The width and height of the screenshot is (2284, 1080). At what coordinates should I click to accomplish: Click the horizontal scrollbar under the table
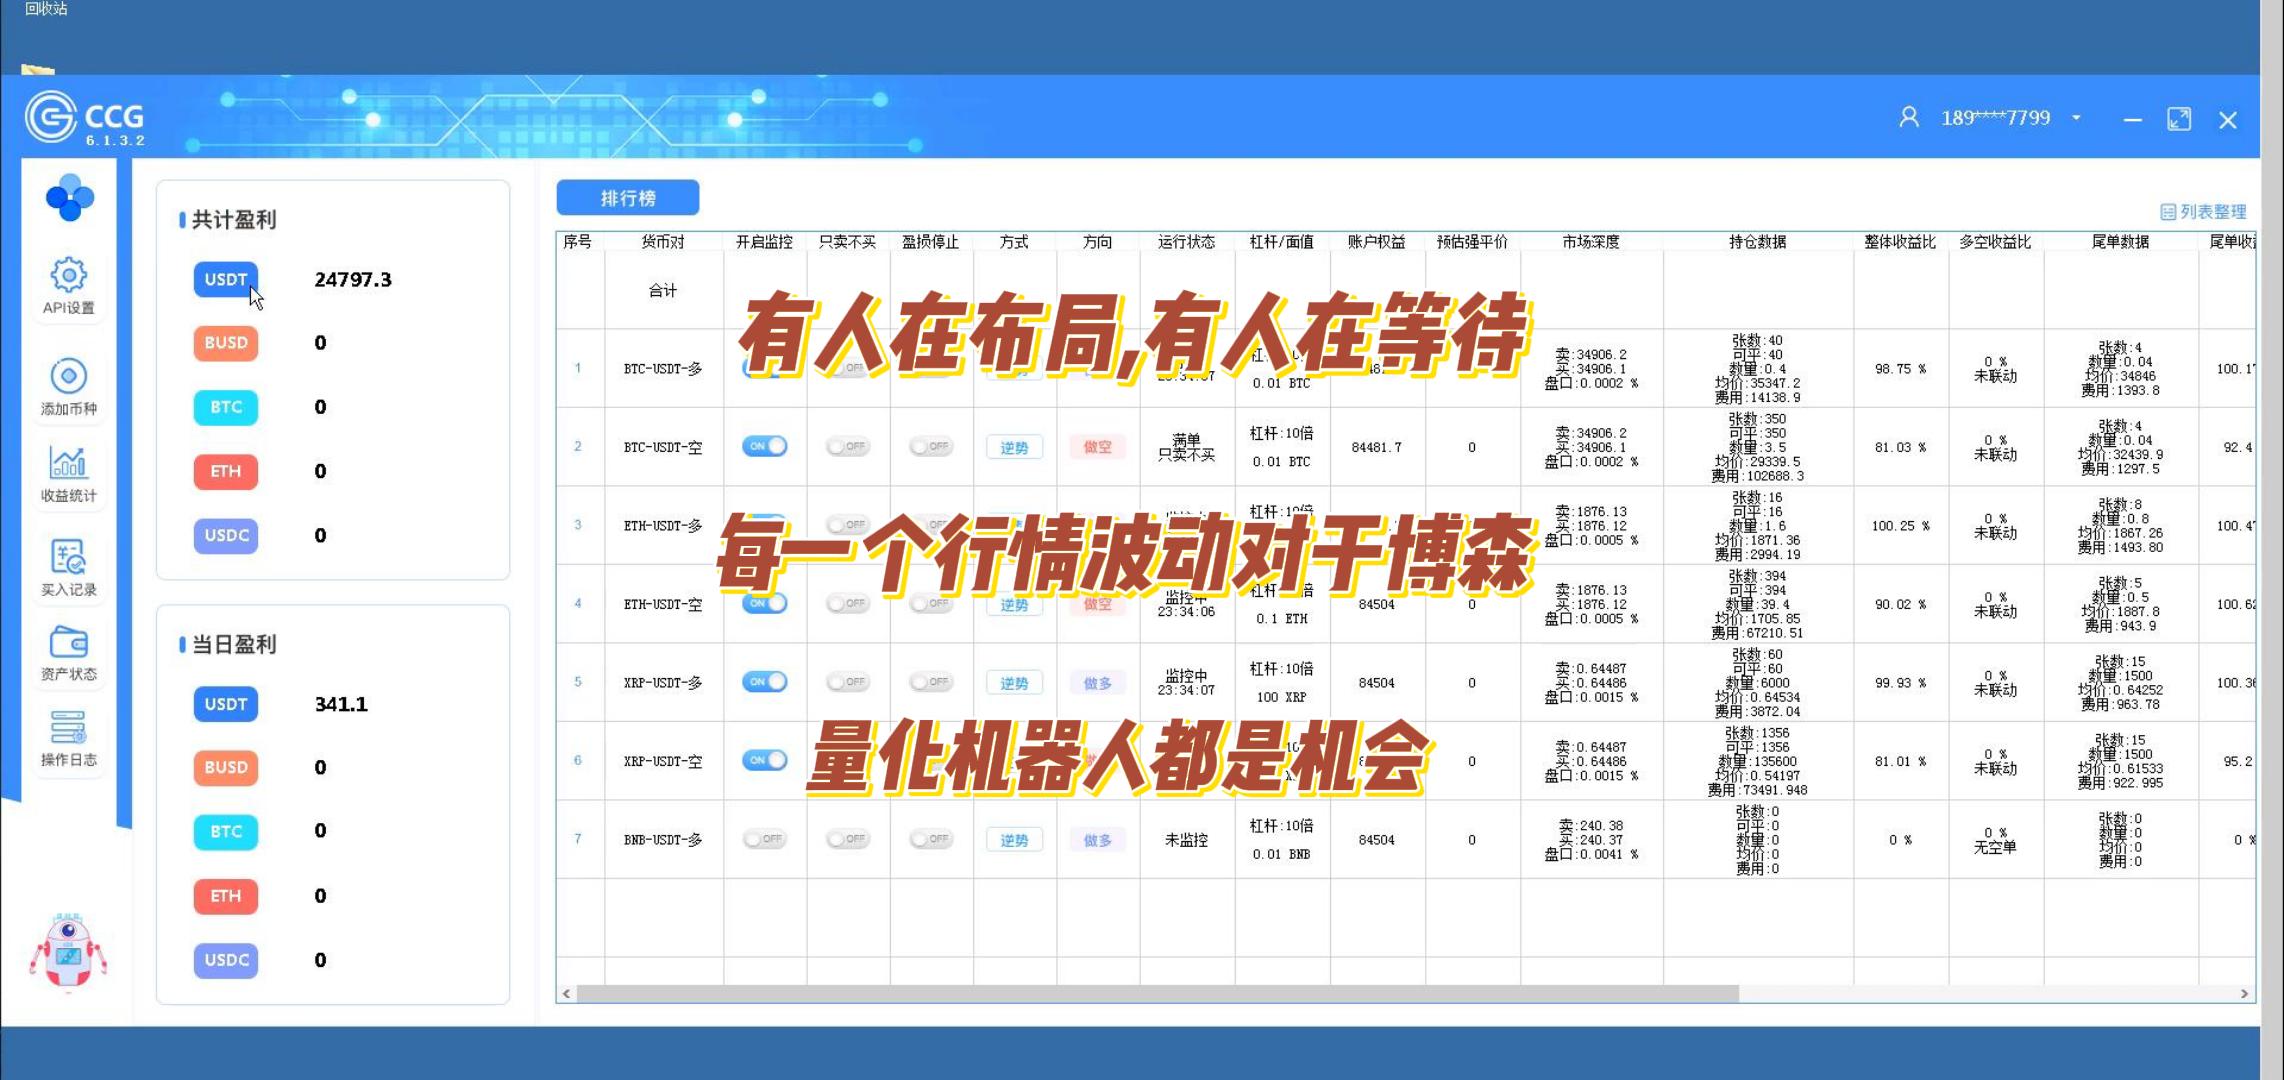pyautogui.click(x=1157, y=993)
